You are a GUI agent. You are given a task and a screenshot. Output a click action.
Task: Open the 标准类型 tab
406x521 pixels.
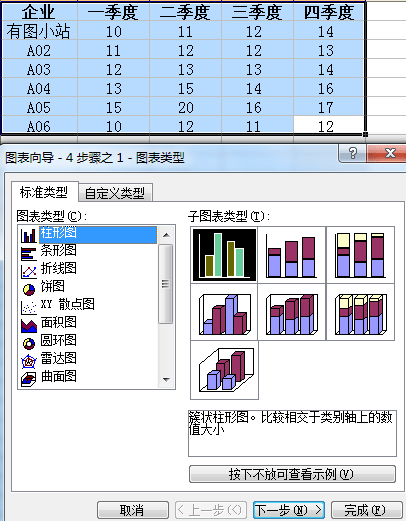[x=44, y=192]
